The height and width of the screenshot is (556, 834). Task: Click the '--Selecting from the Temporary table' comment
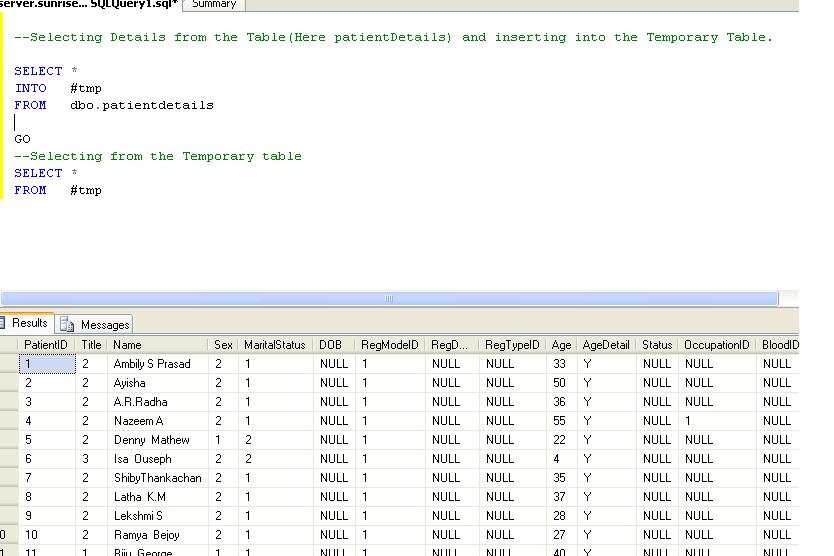pyautogui.click(x=157, y=156)
